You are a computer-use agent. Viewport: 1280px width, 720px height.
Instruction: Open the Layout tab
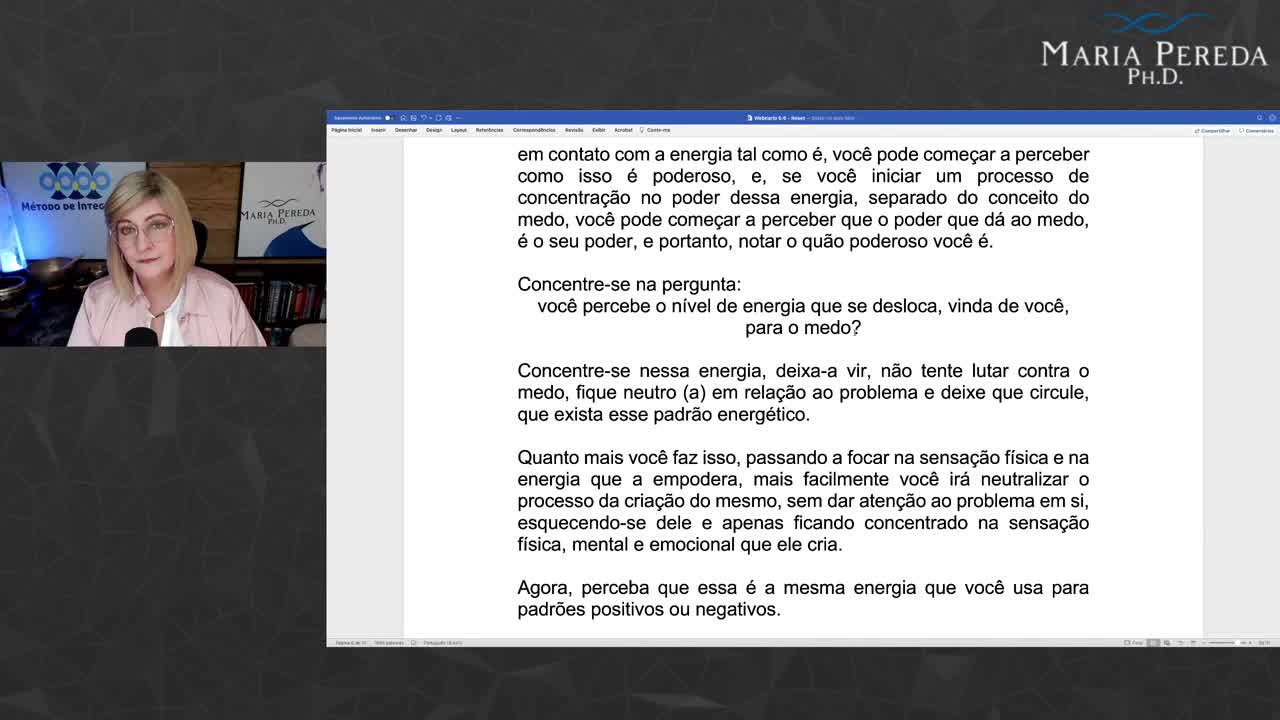click(459, 130)
